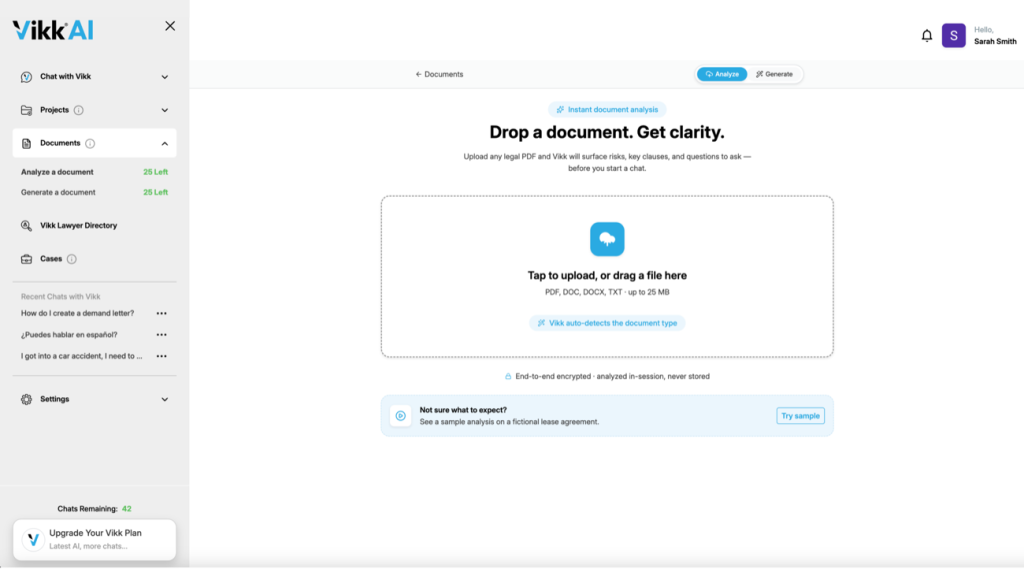
Task: Click the play icon in sample banner
Action: tap(400, 416)
